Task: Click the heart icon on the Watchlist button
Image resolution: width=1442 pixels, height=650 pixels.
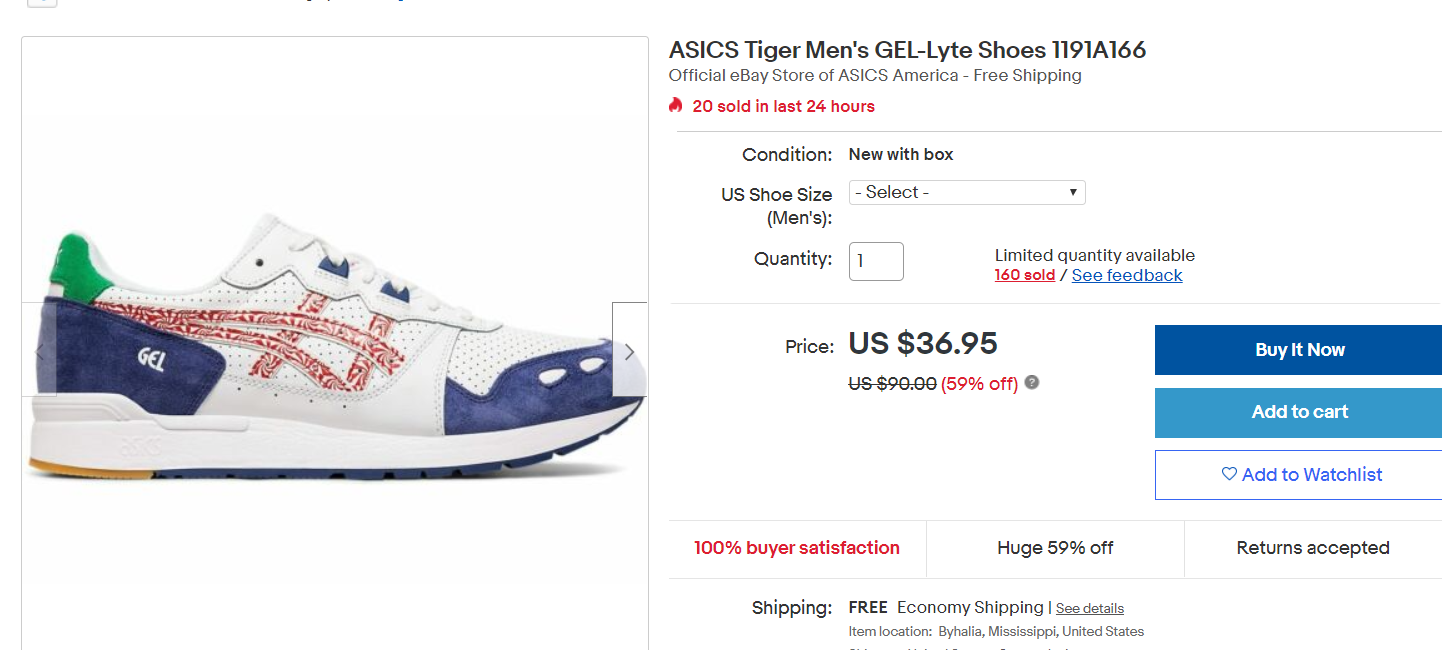Action: tap(1229, 474)
